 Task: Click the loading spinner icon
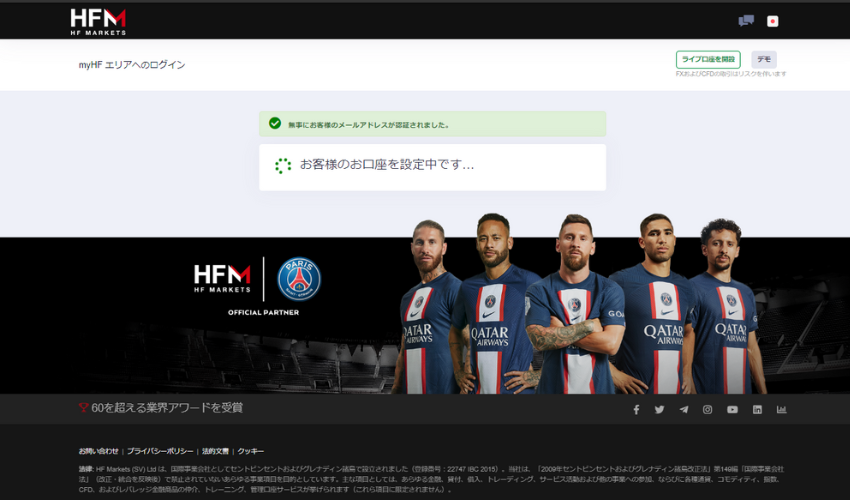pos(282,165)
